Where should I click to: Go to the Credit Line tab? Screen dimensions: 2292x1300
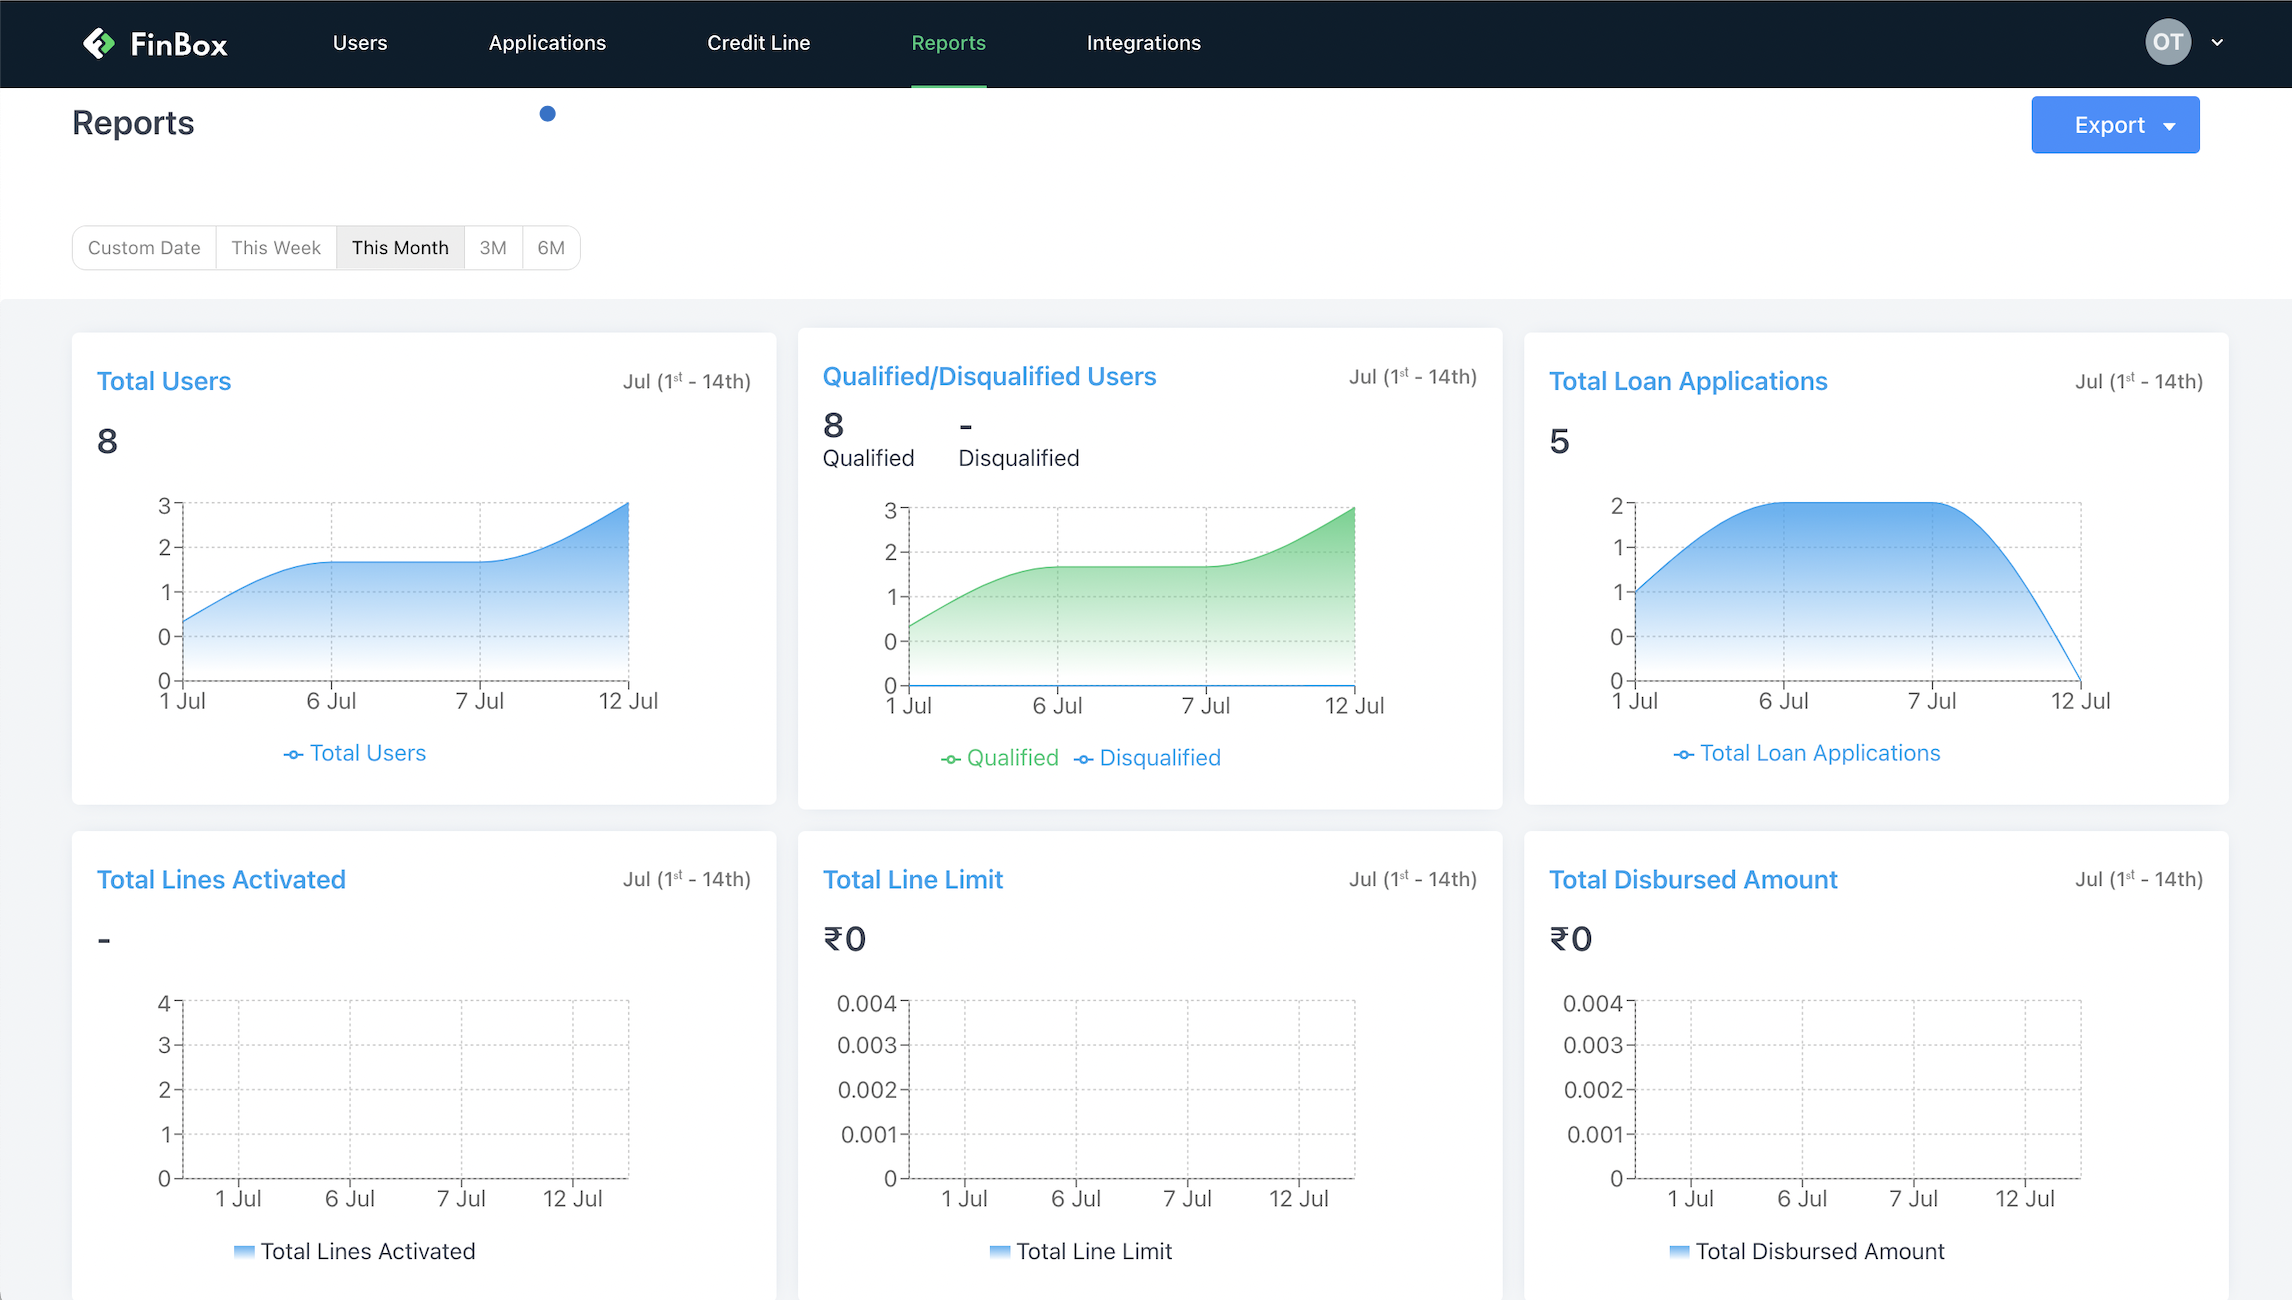758,43
